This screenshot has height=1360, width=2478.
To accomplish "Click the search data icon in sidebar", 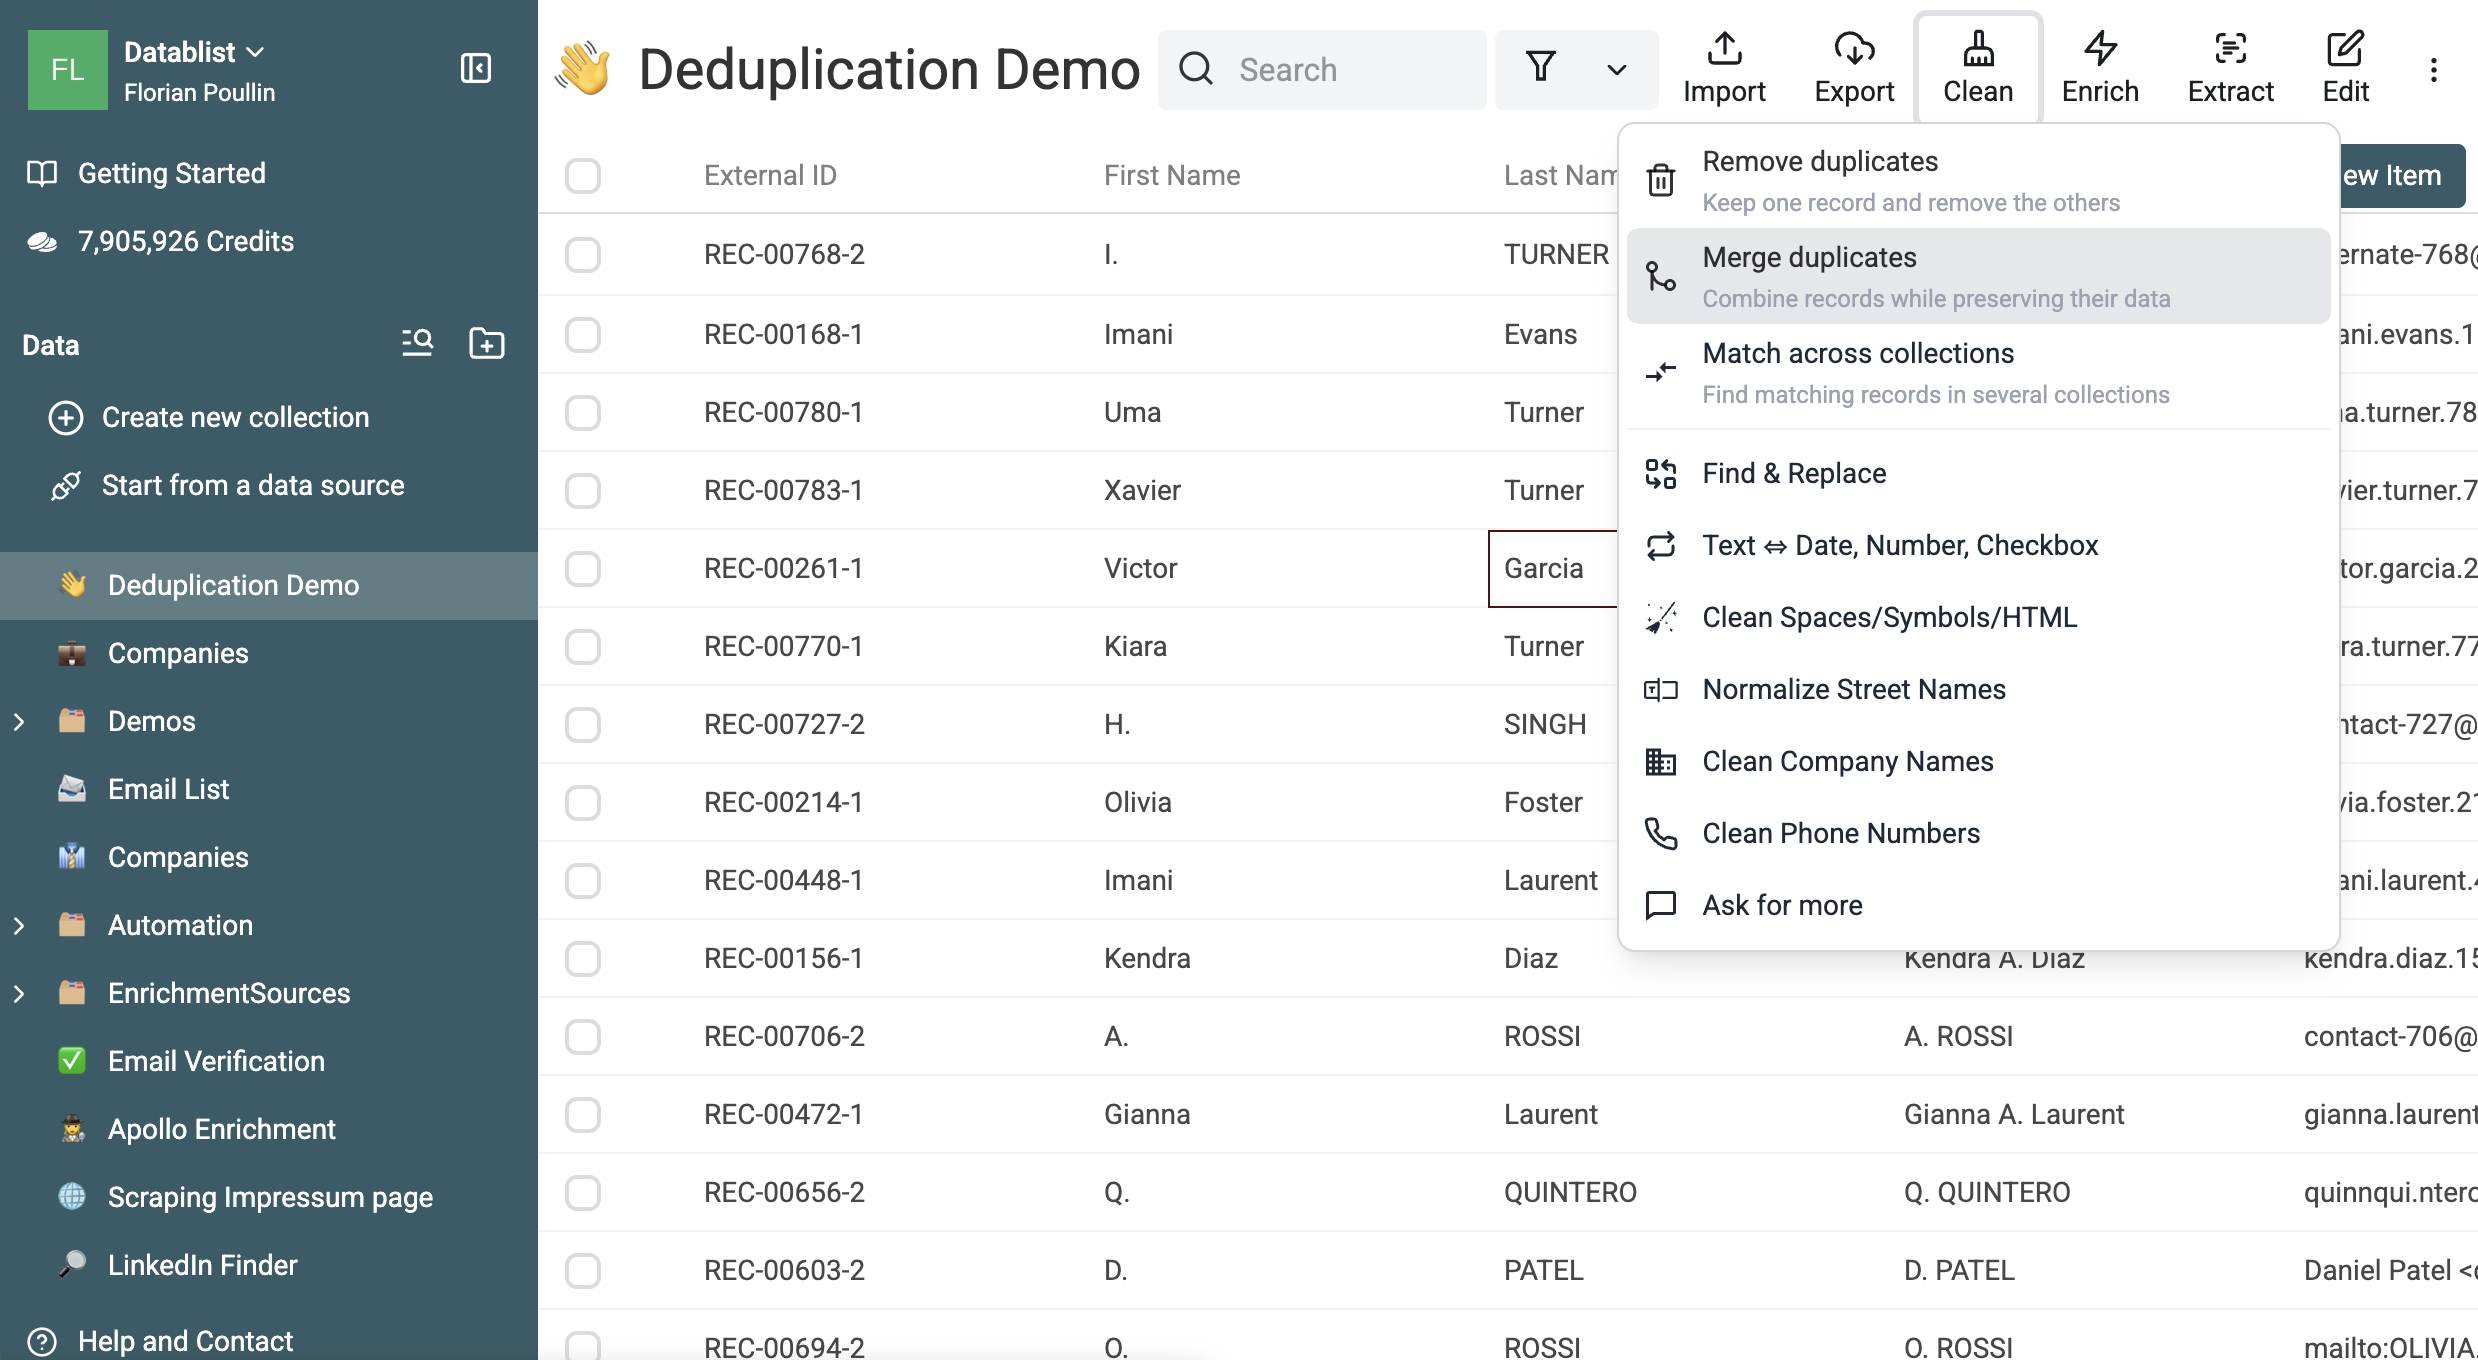I will (417, 343).
